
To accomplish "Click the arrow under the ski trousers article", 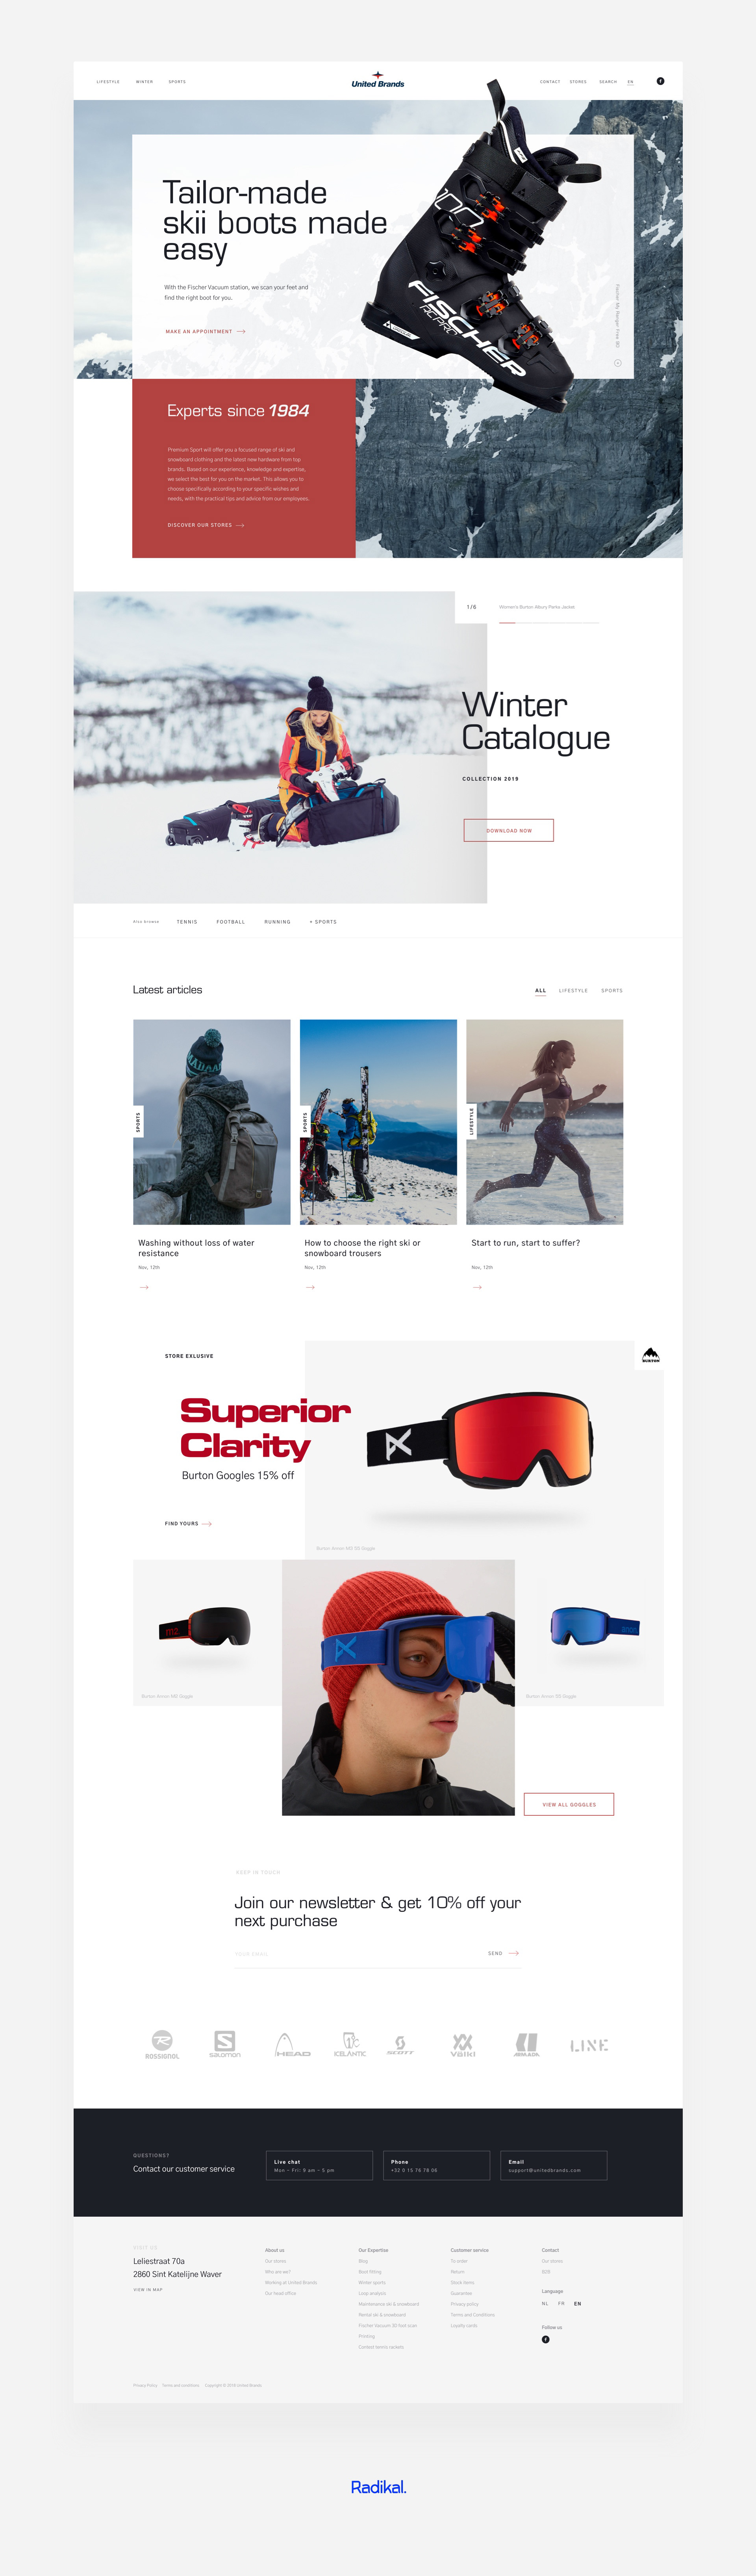I will click(310, 1287).
